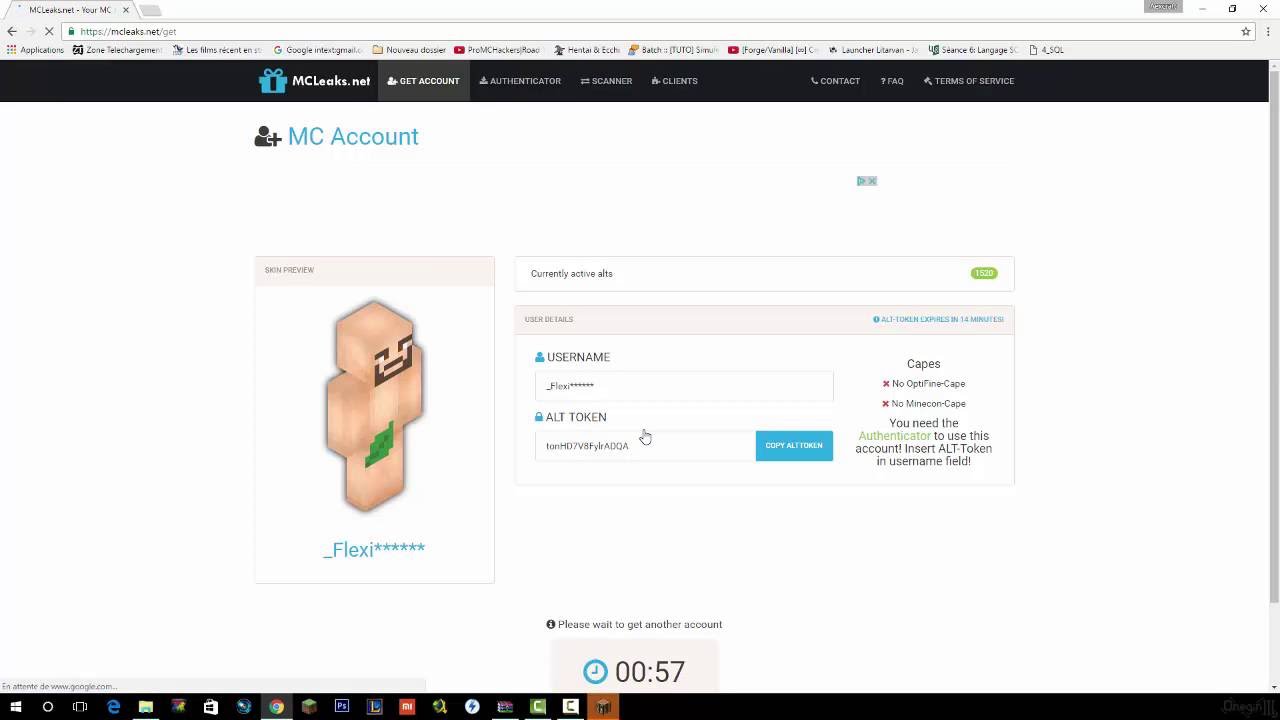
Task: Open Minecraft grass block taskbar icon
Action: [309, 707]
